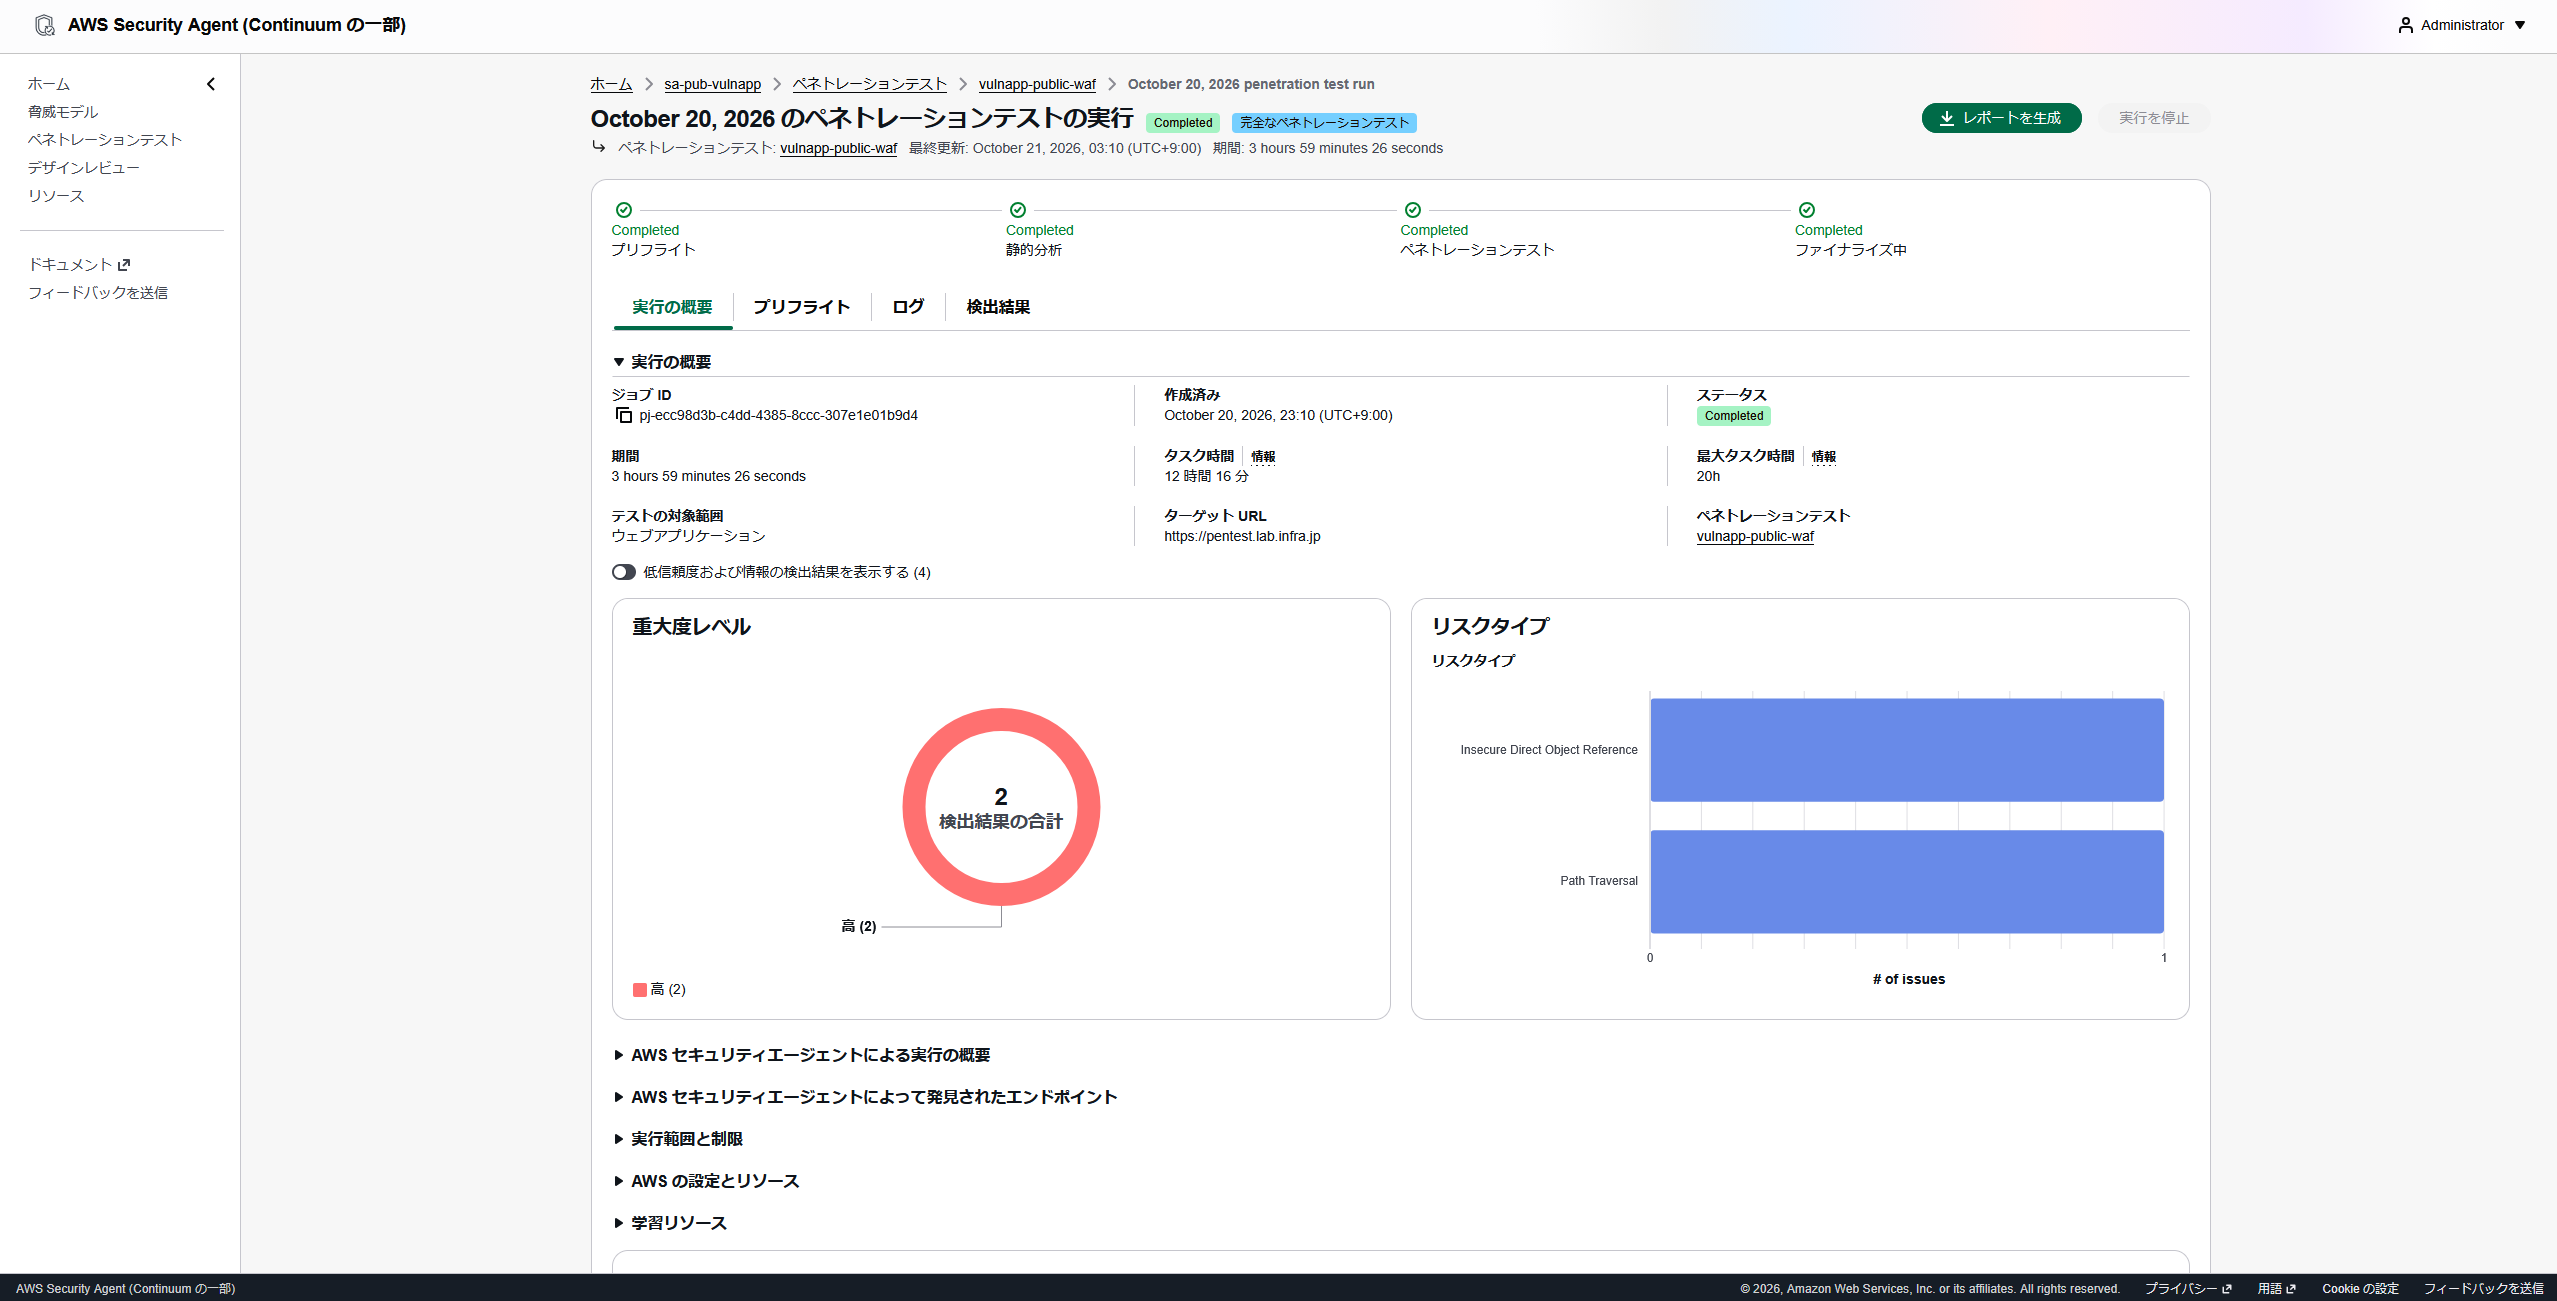Screen dimensions: 2557x1301
Task: Open vulnapp-public-waf link under the title
Action: point(838,148)
